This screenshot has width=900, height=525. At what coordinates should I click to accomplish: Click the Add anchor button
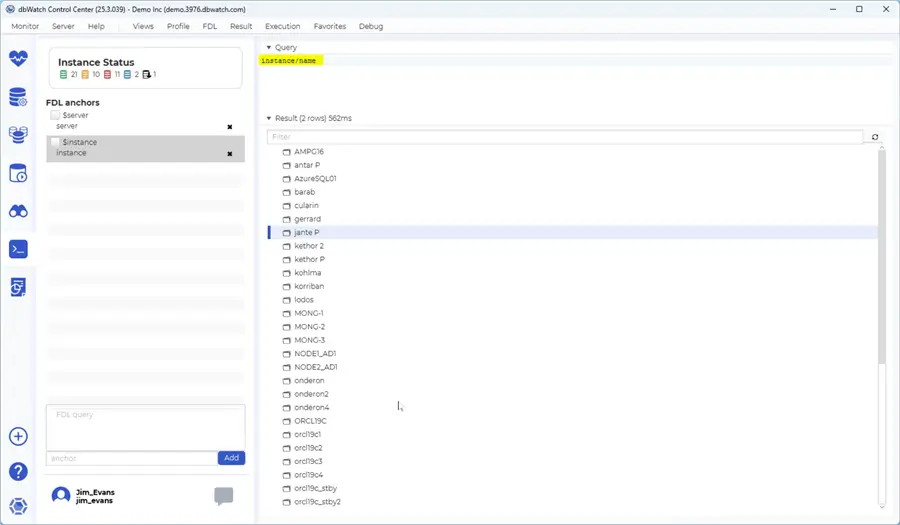click(x=231, y=458)
